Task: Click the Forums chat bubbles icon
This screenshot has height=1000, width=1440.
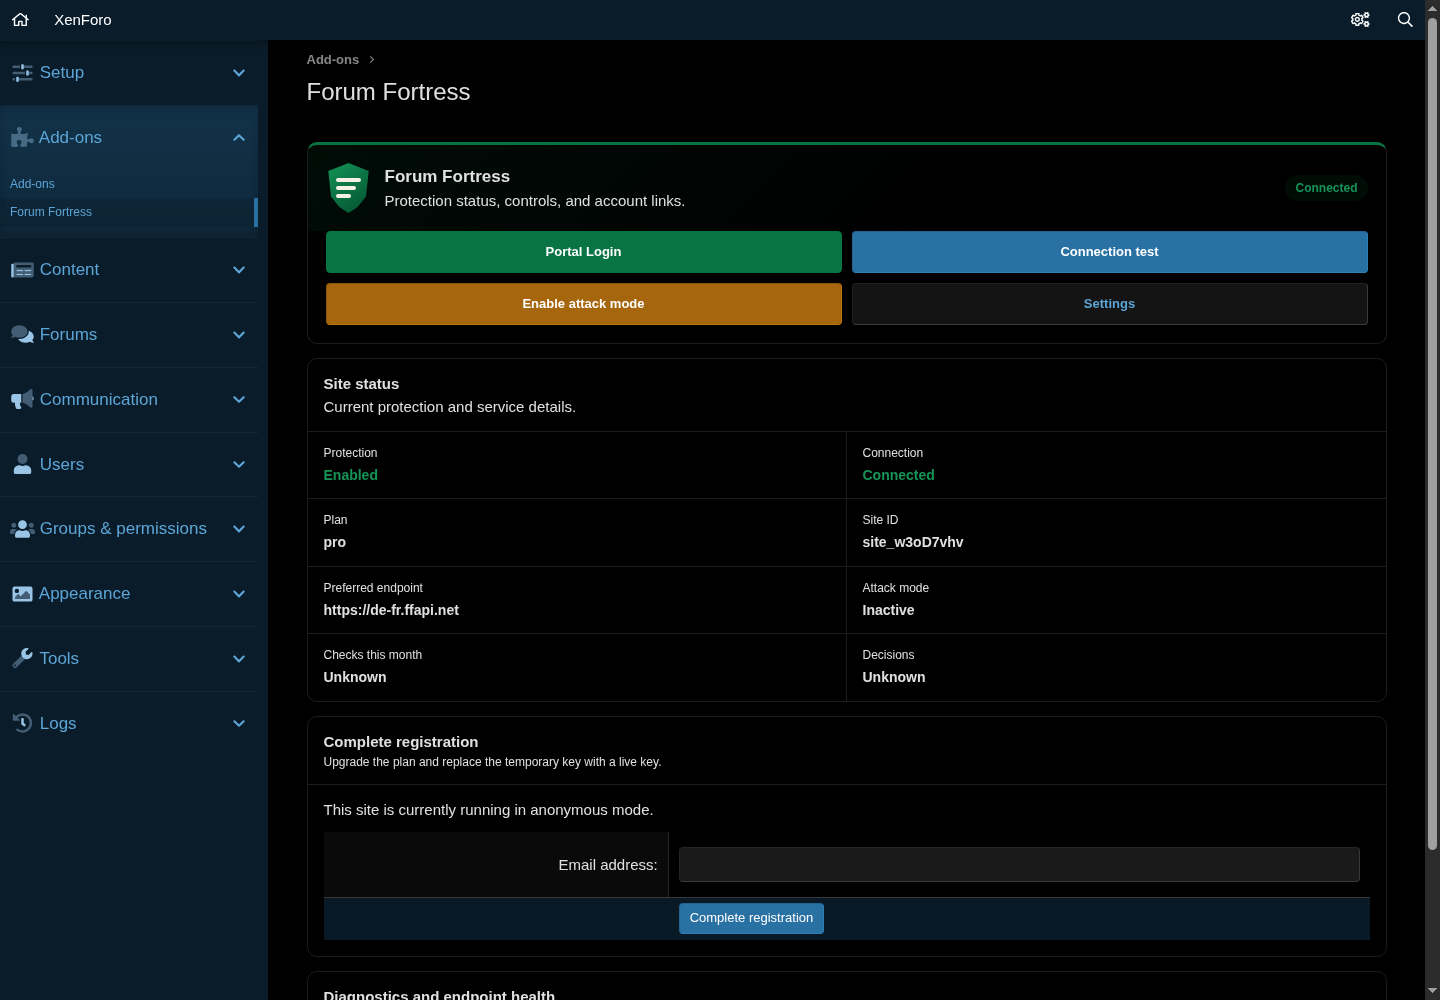Action: click(22, 335)
